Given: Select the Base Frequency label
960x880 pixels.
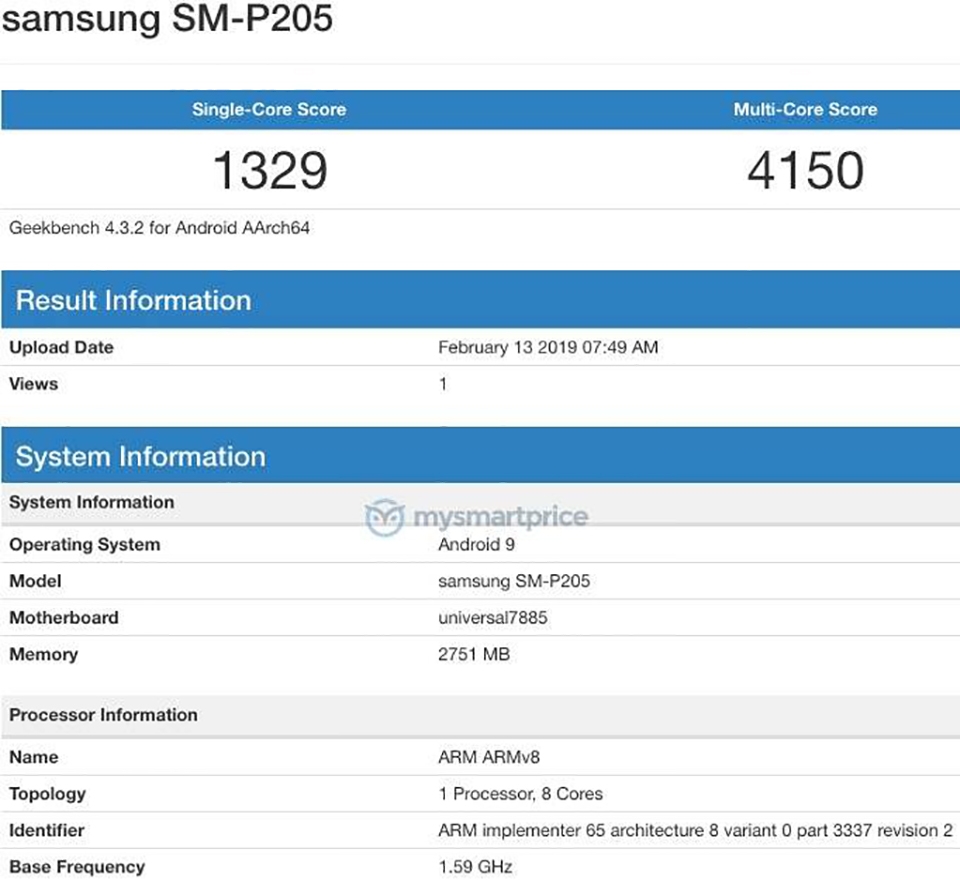Looking at the screenshot, I should click(x=77, y=867).
